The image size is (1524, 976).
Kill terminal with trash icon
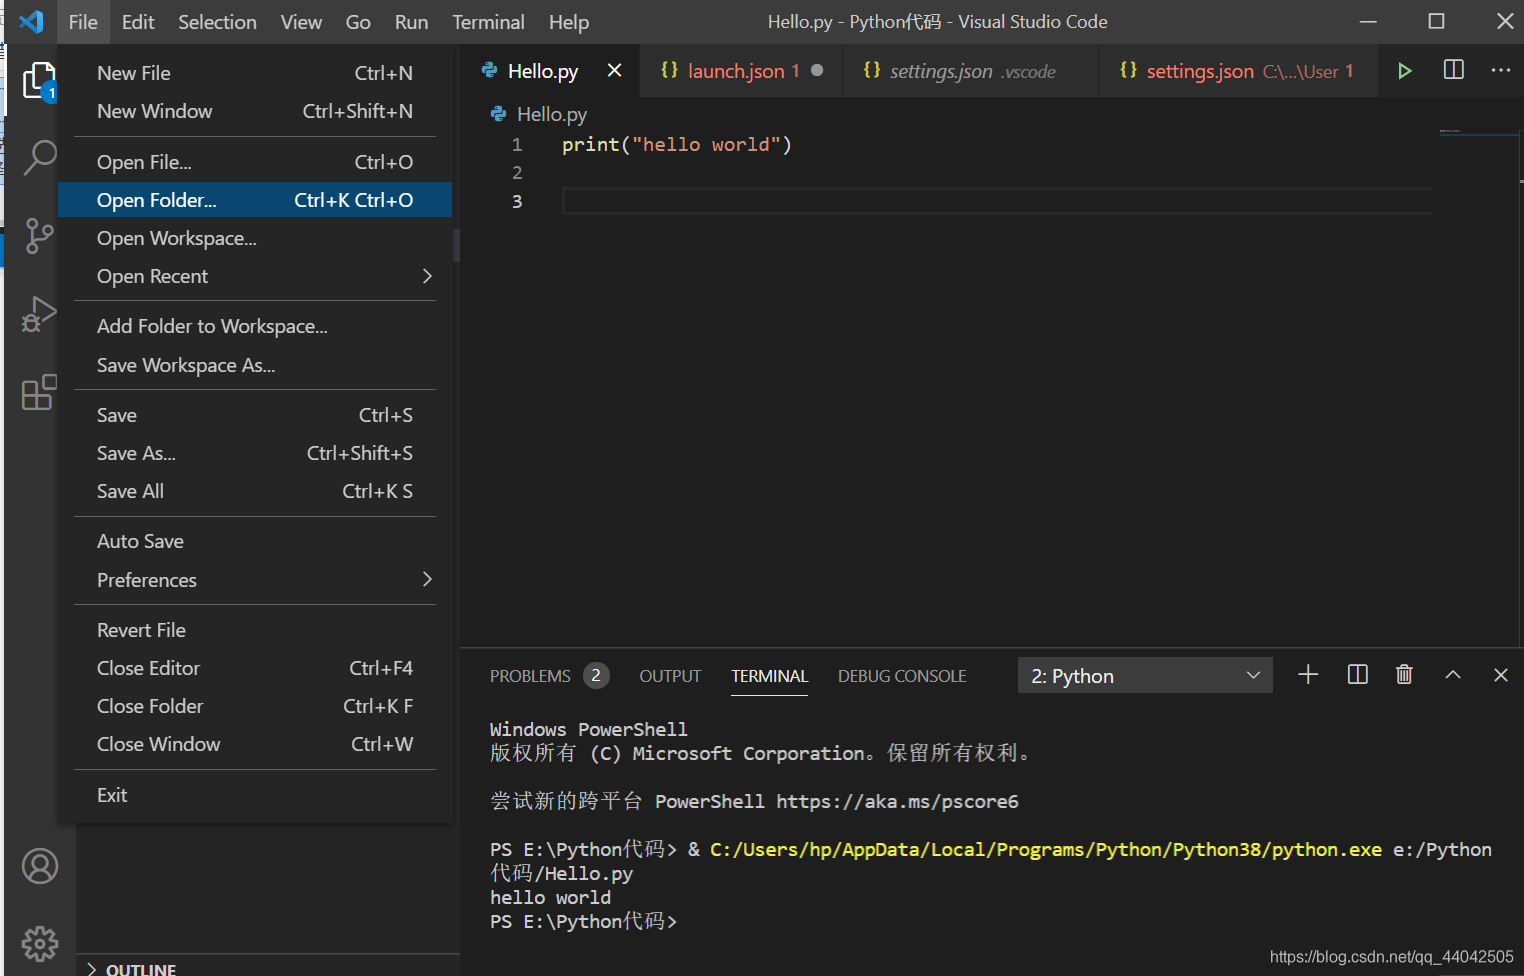(x=1404, y=675)
